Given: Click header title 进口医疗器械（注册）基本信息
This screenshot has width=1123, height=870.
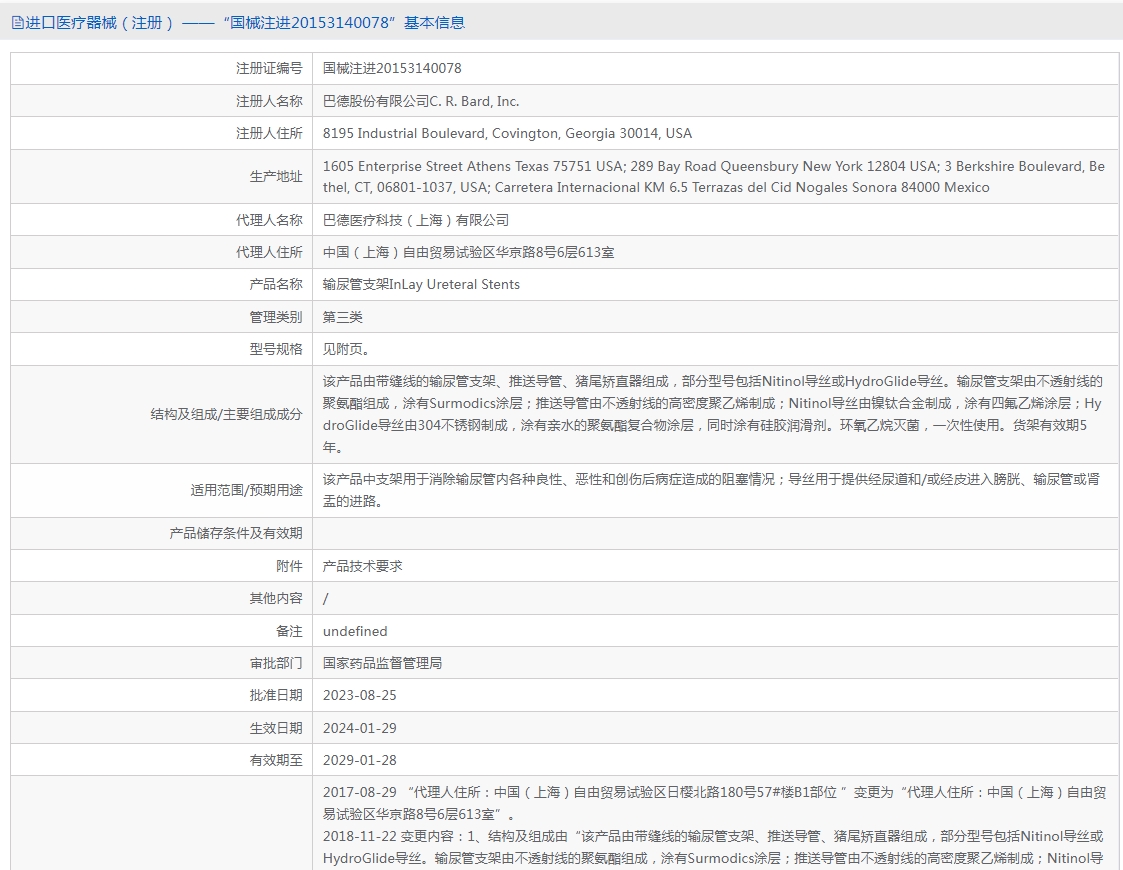Looking at the screenshot, I should coord(245,23).
